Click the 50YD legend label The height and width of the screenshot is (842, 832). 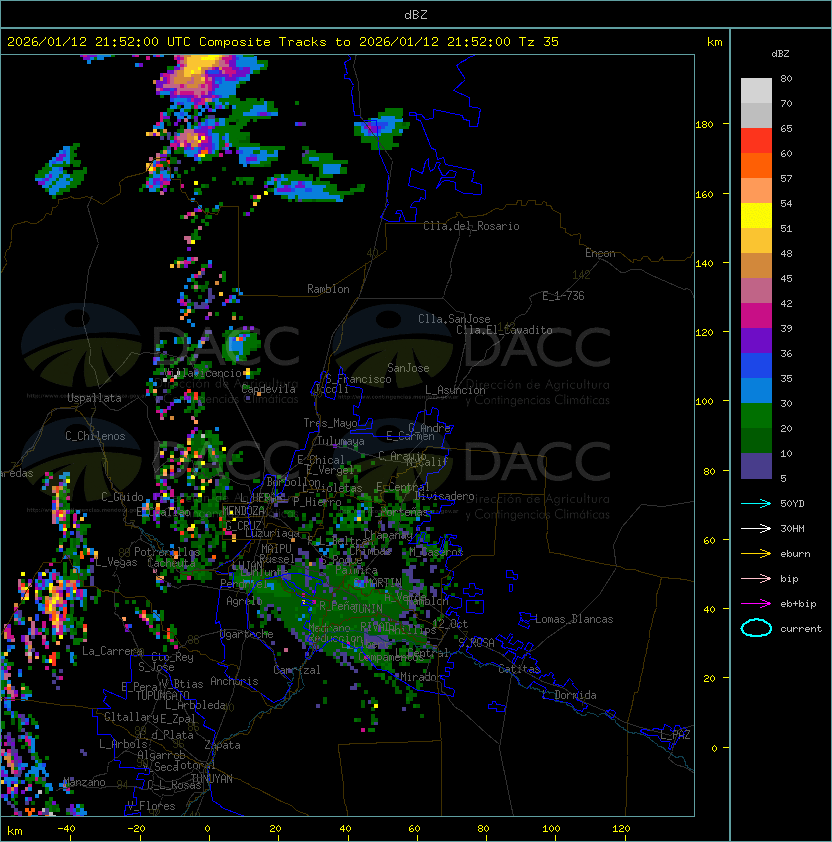792,504
